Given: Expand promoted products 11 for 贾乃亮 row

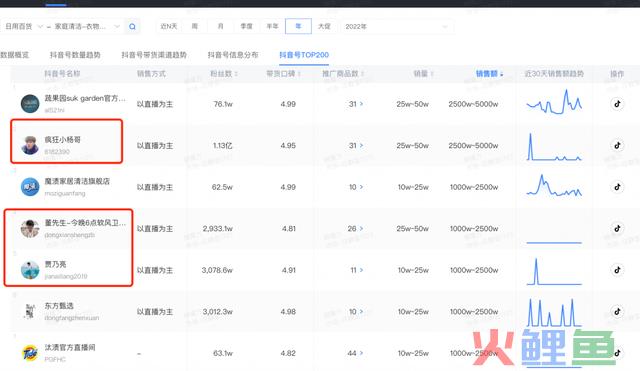Looking at the screenshot, I should click(356, 270).
